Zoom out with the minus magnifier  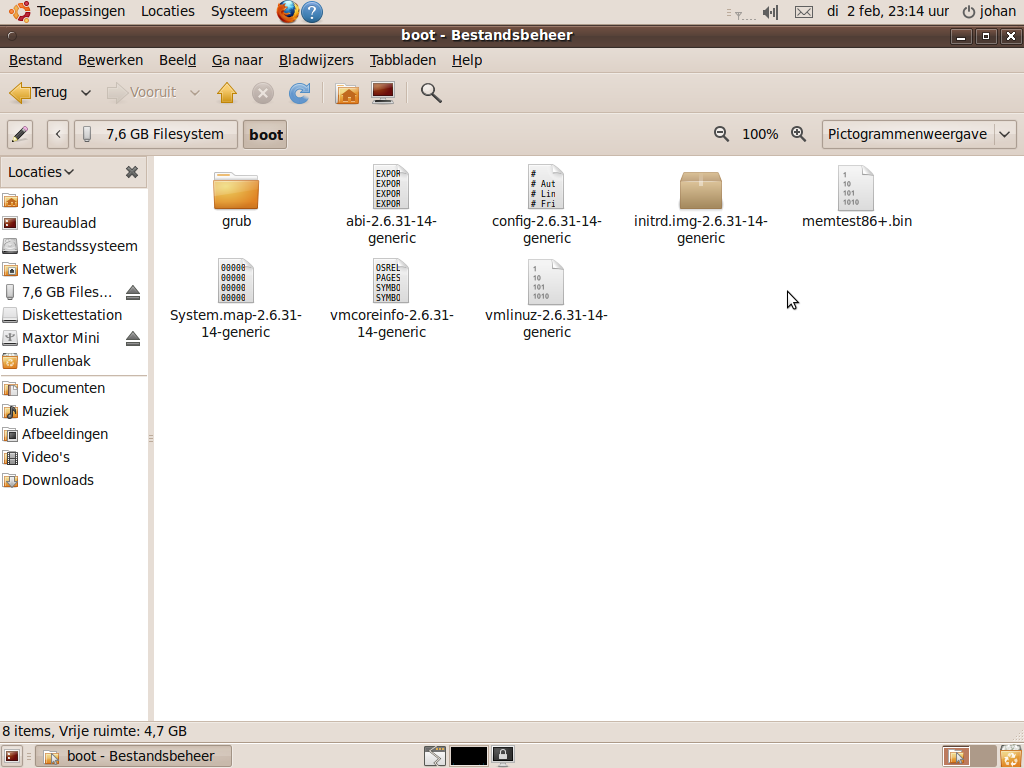pos(721,134)
